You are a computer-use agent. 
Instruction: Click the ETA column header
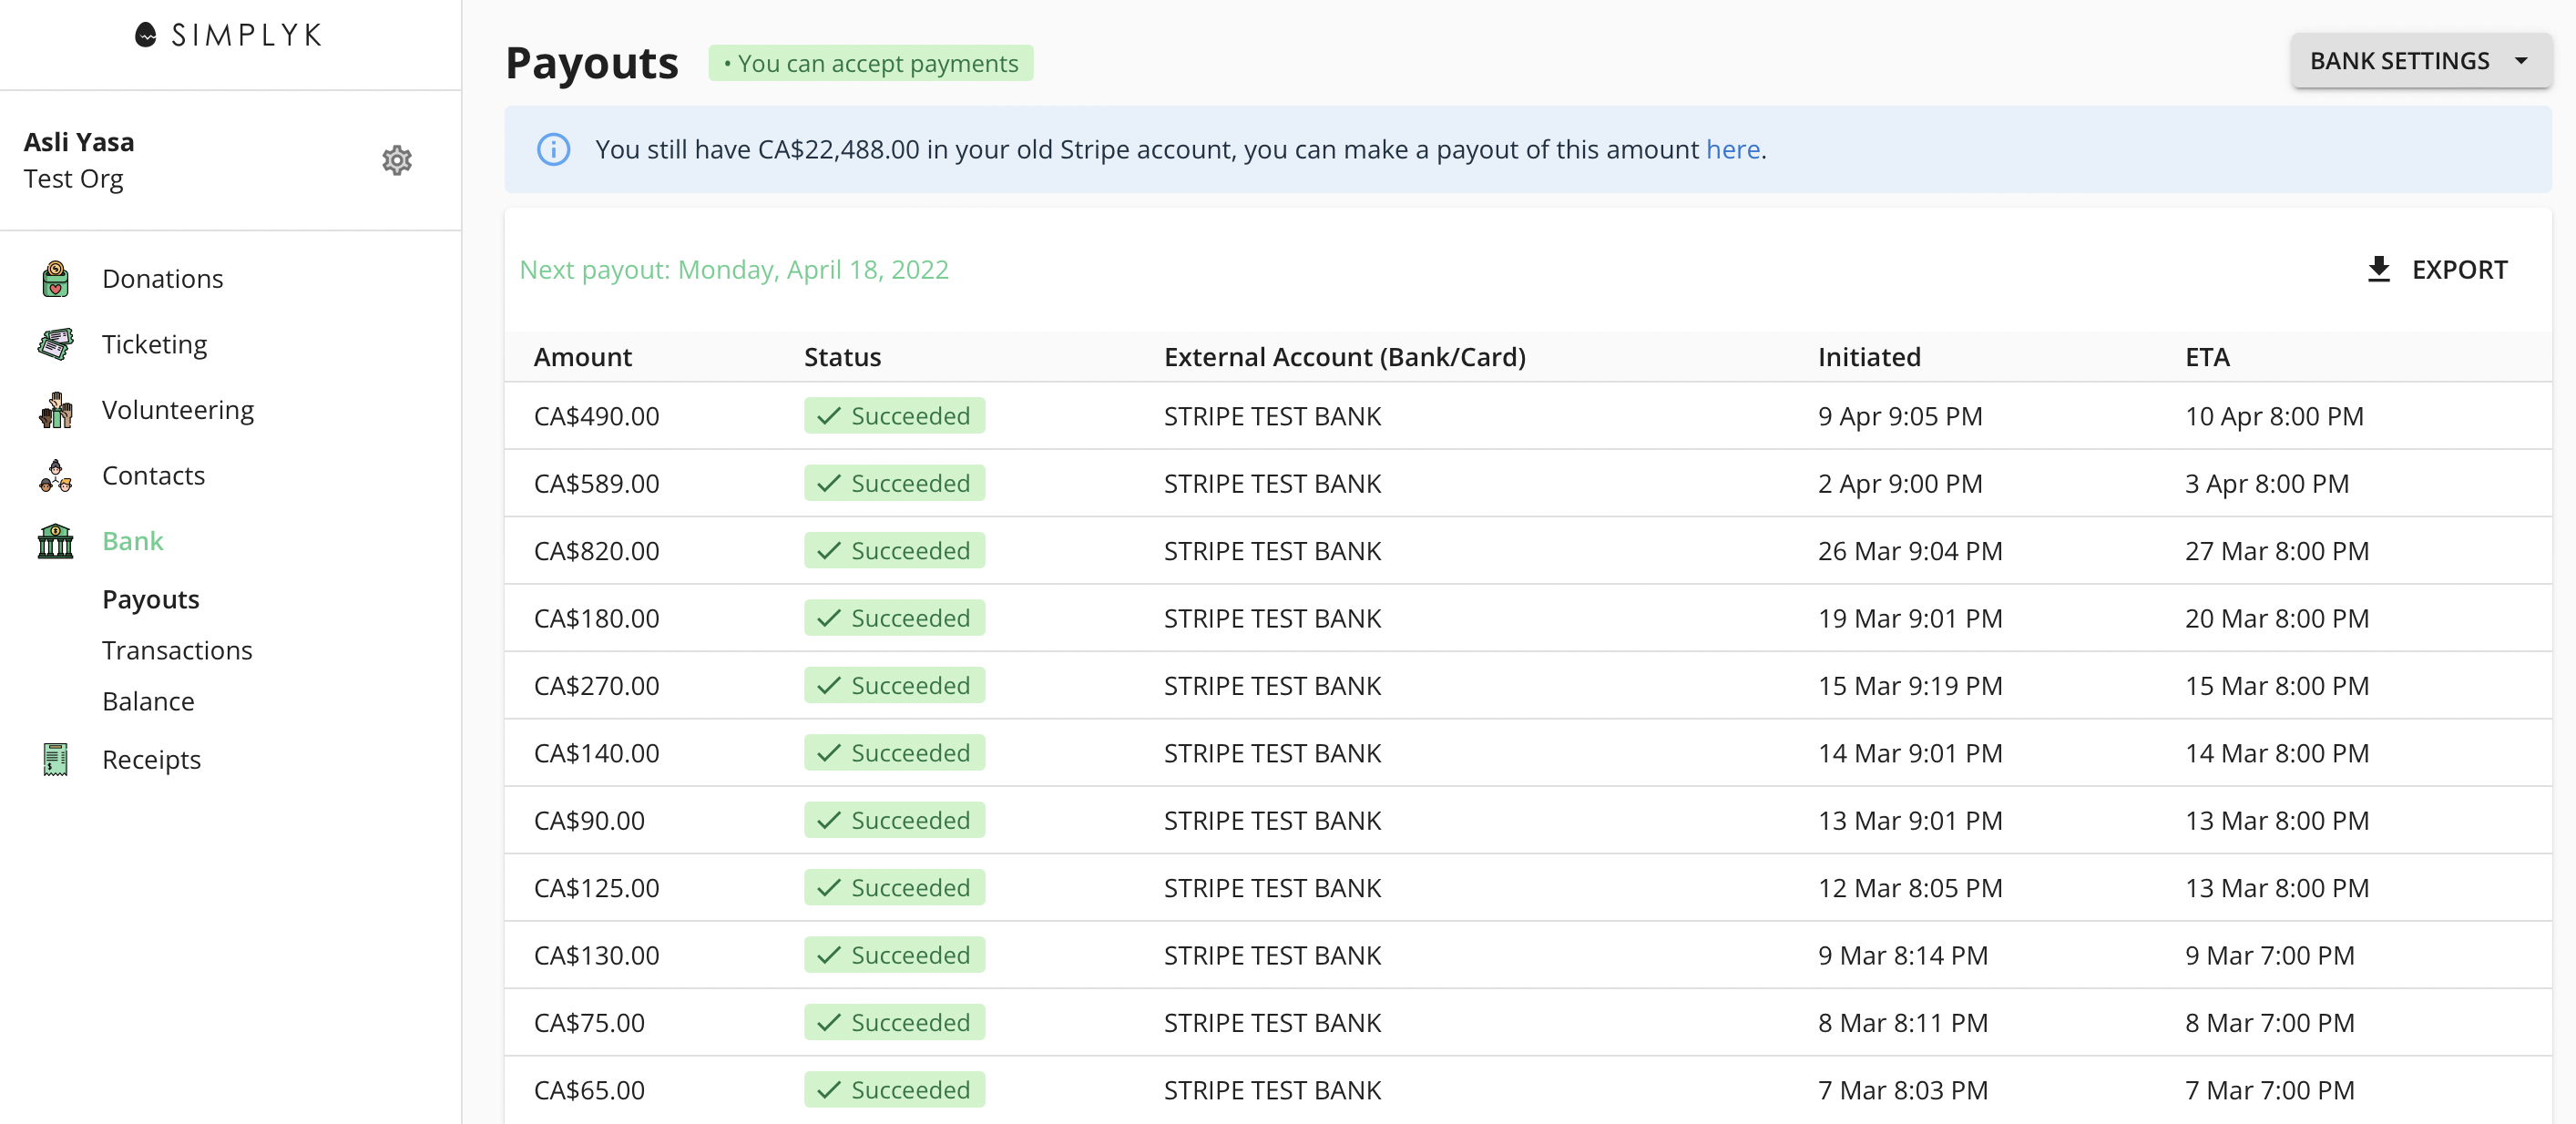pos(2208,357)
